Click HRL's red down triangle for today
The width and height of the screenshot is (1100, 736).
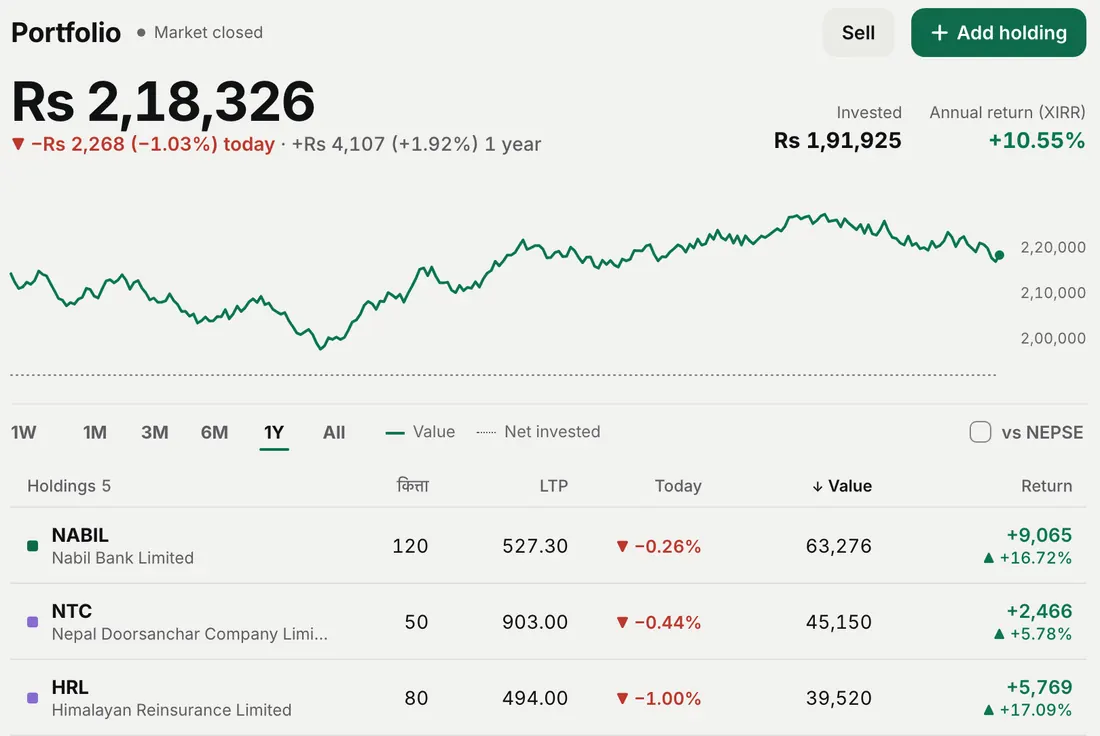pos(622,698)
